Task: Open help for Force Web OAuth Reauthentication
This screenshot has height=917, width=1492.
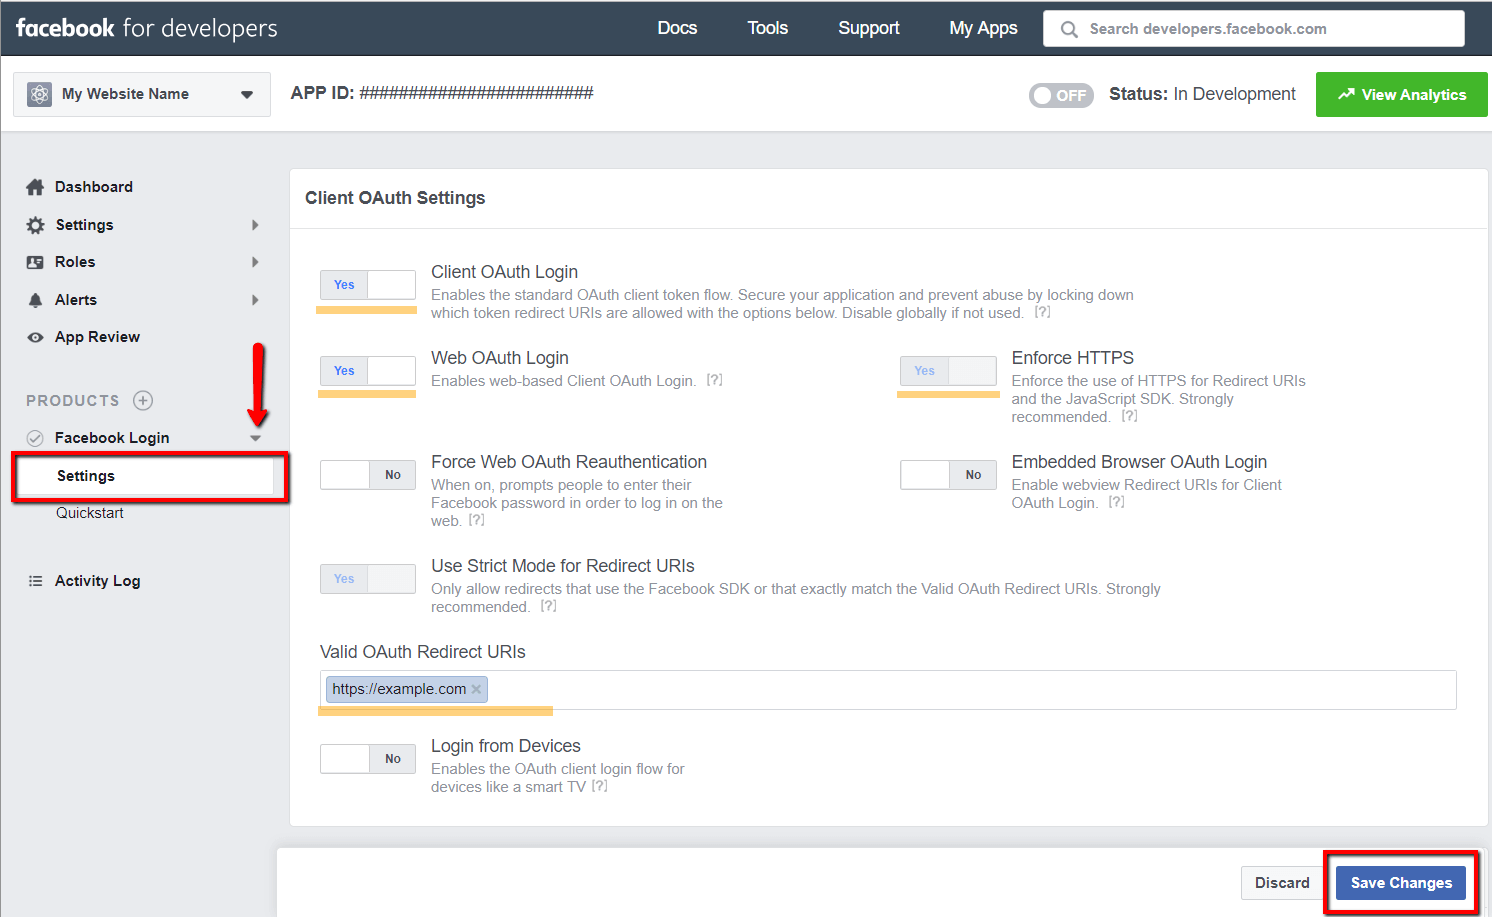Action: 476,520
